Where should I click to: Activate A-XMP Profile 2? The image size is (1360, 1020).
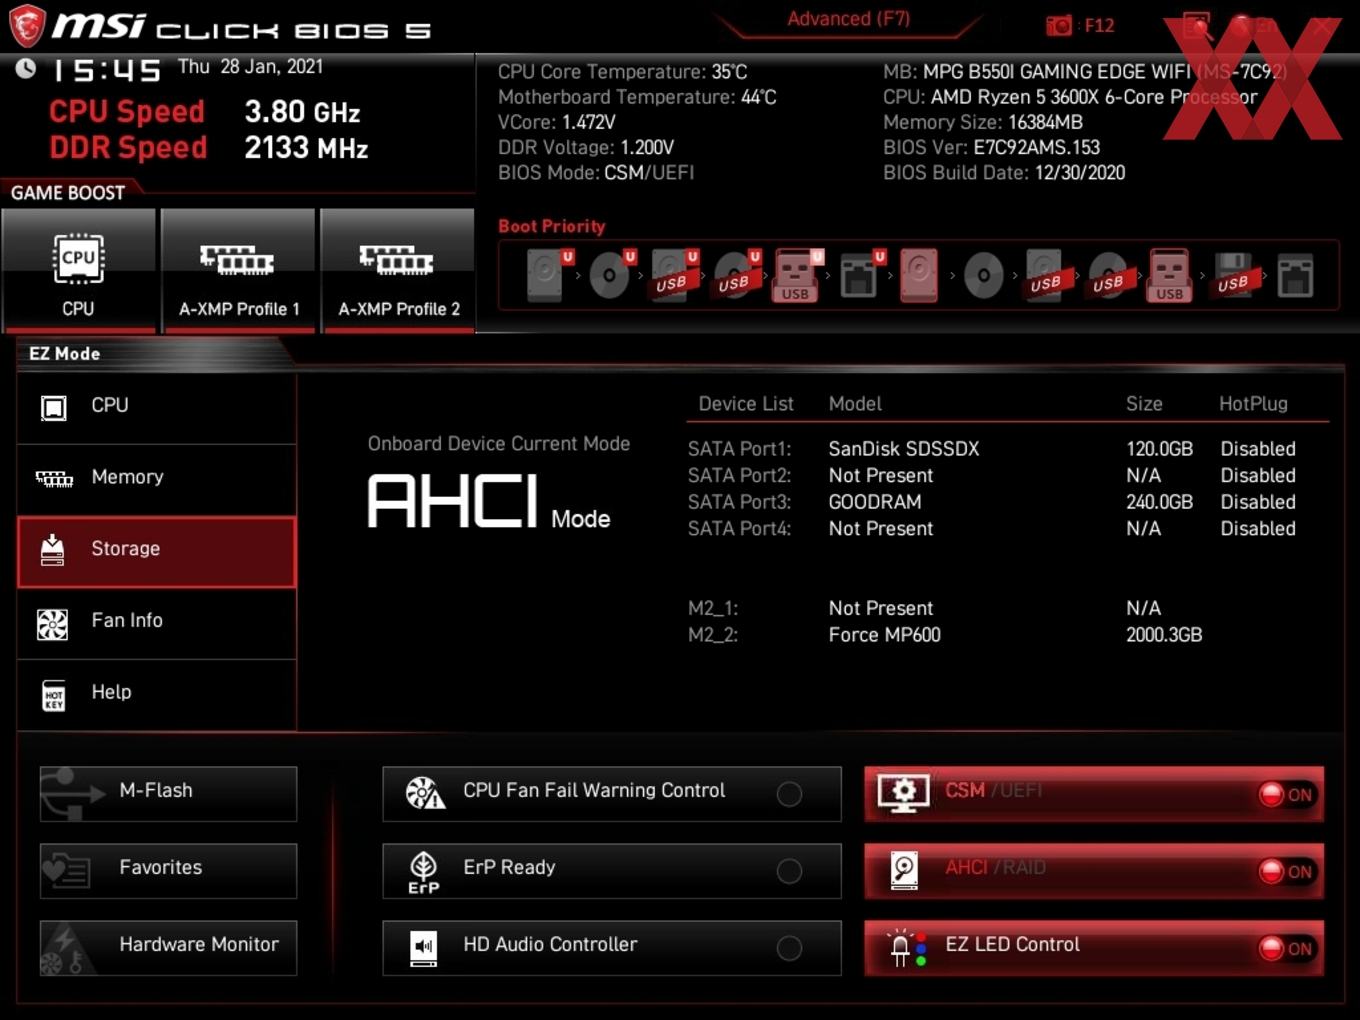pyautogui.click(x=398, y=269)
